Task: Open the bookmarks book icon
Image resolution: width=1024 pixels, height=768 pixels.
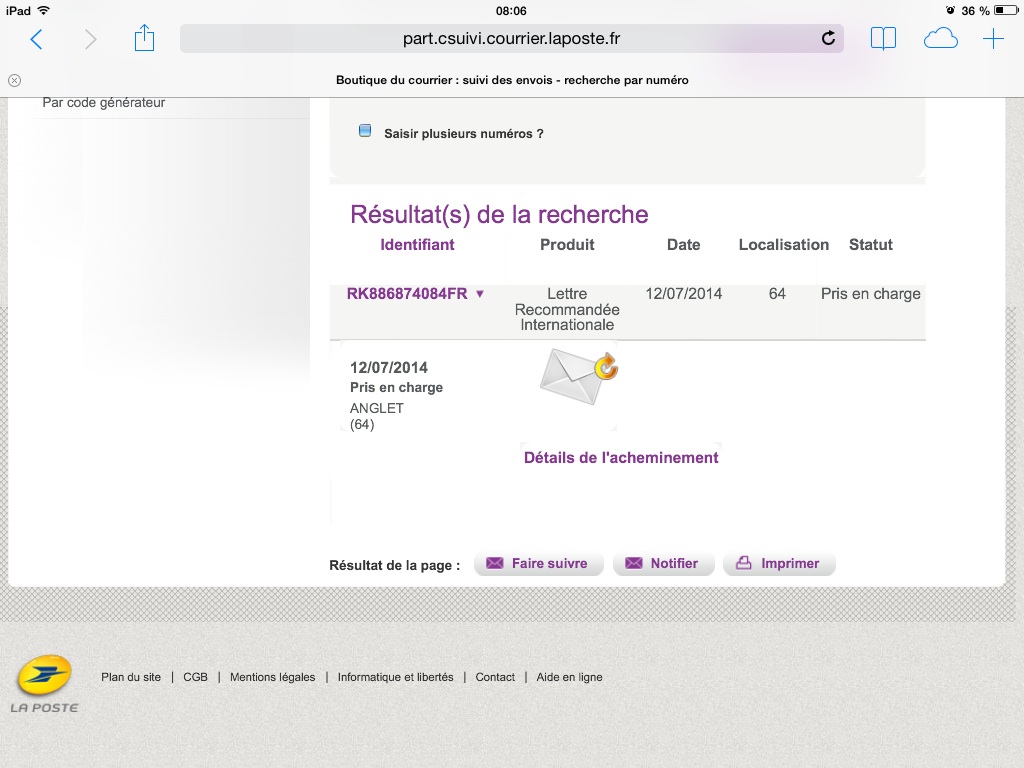Action: [x=883, y=39]
